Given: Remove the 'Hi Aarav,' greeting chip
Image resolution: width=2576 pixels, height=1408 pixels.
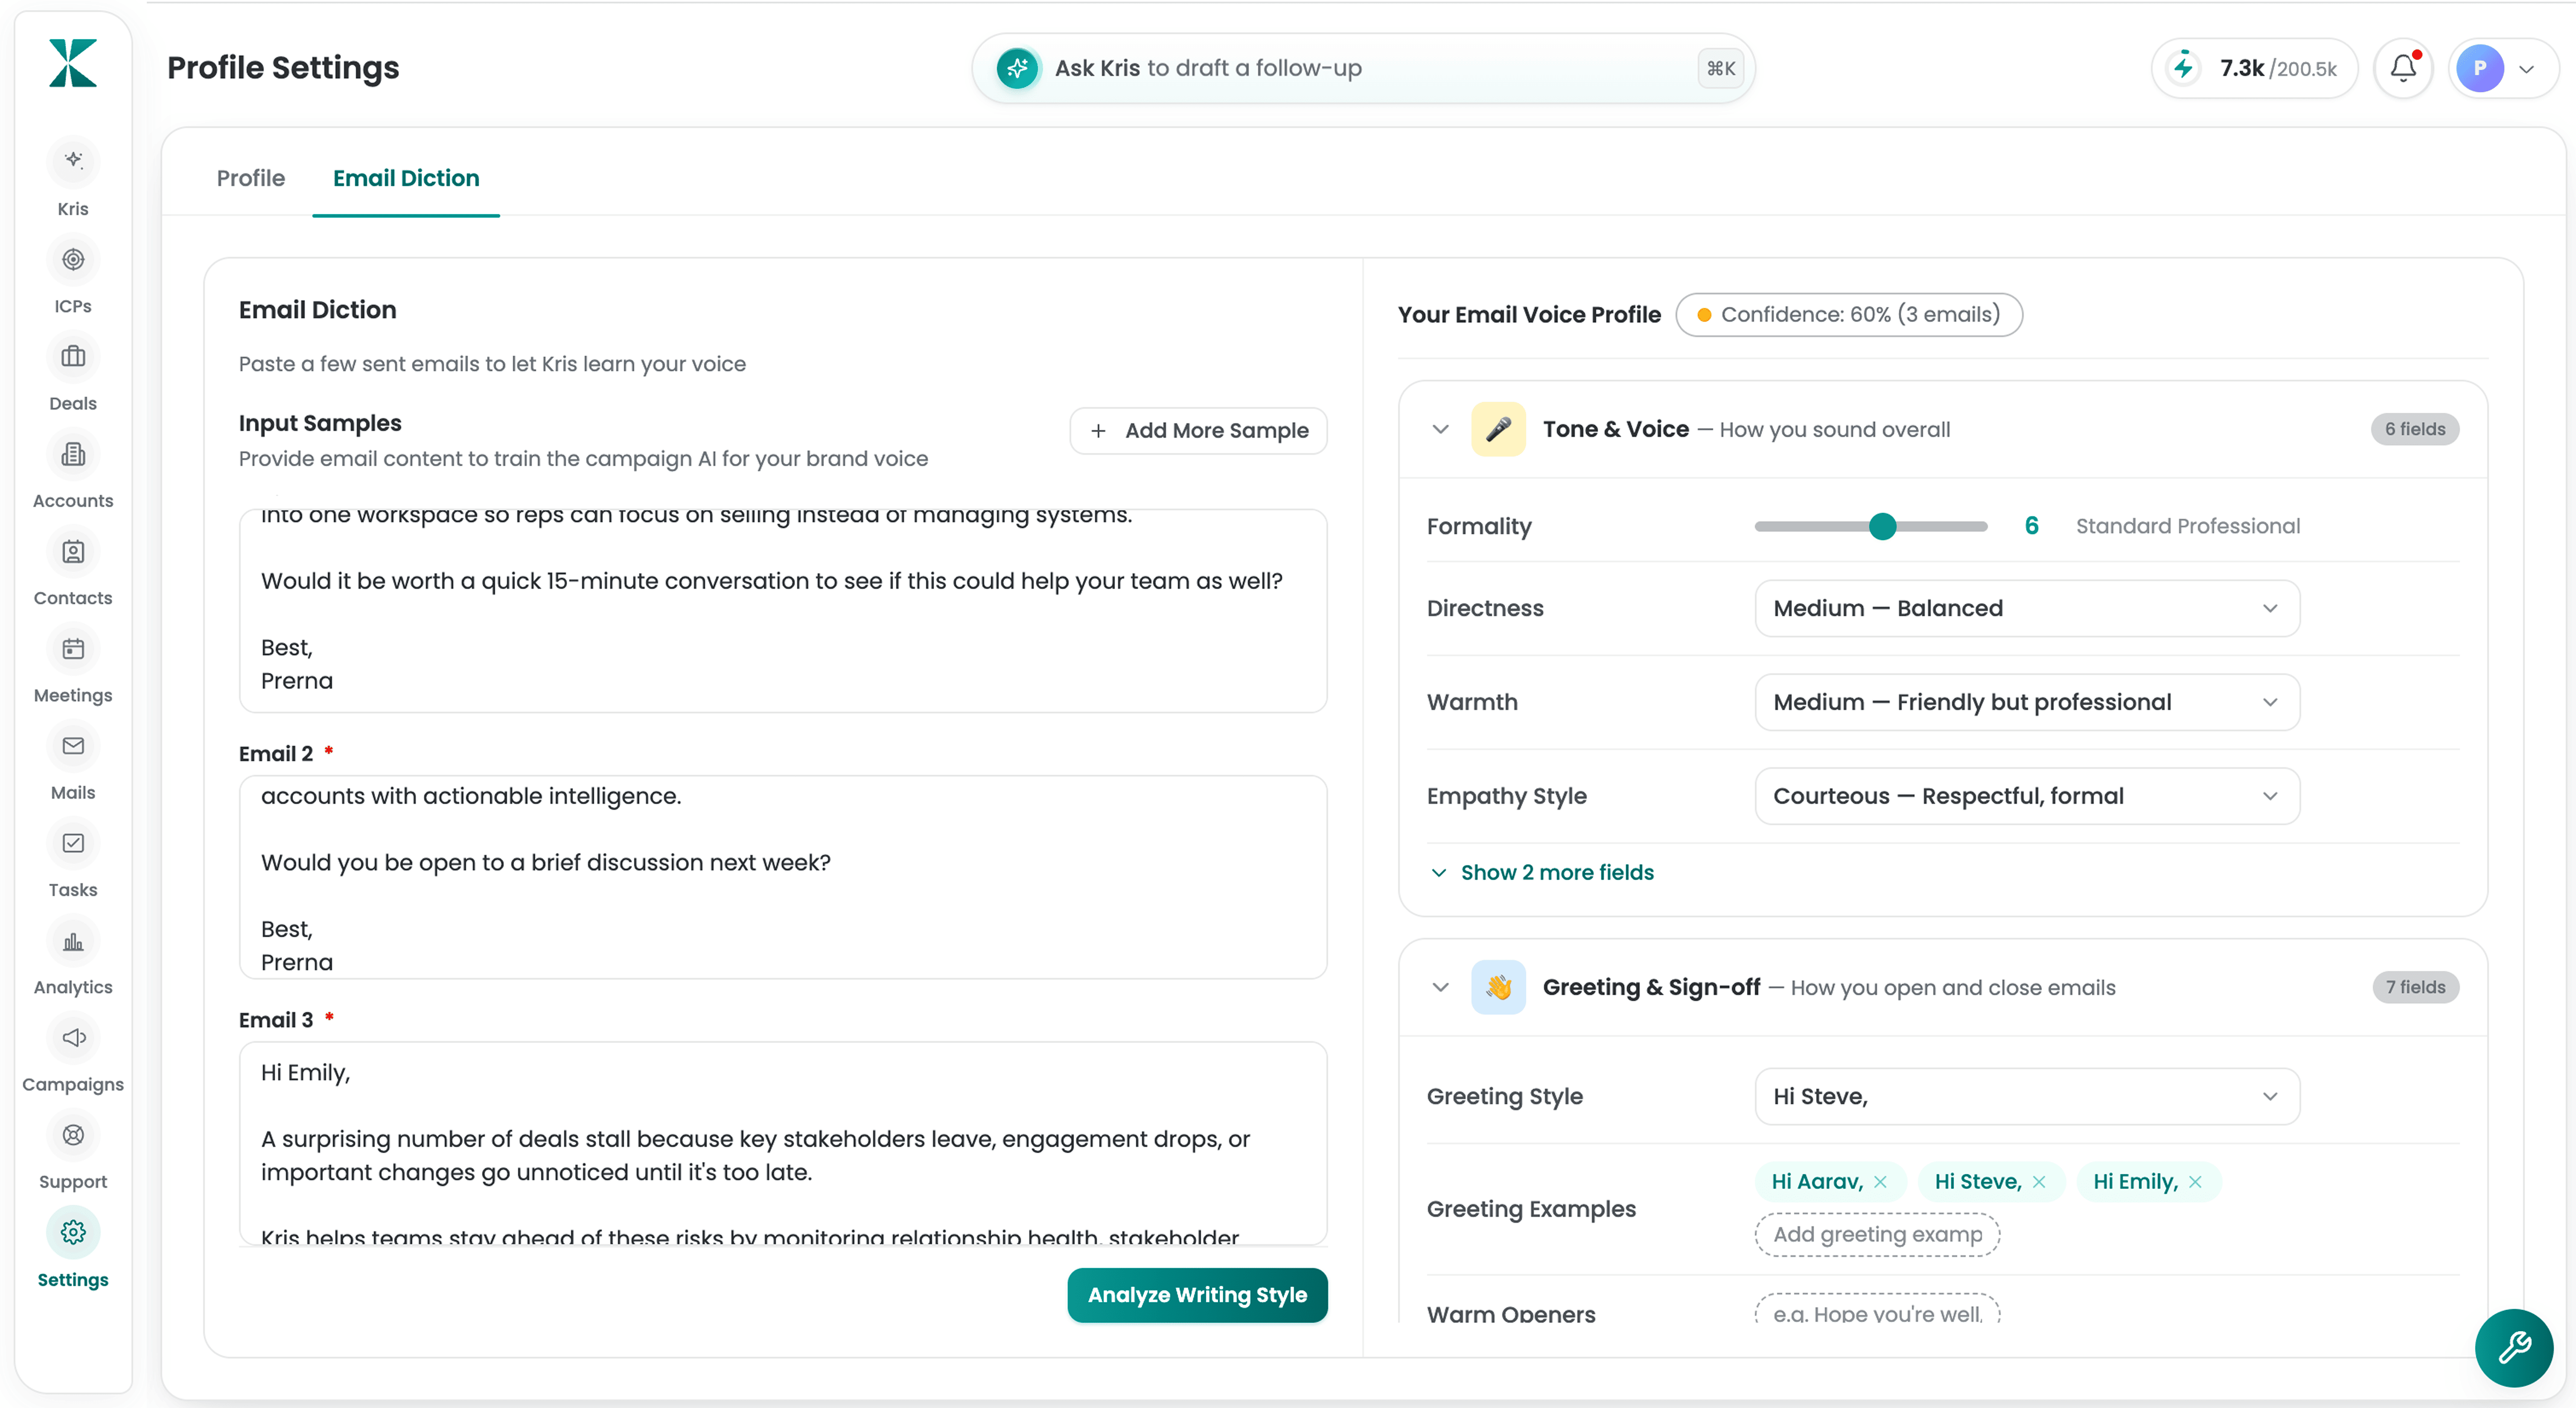Looking at the screenshot, I should [1881, 1182].
